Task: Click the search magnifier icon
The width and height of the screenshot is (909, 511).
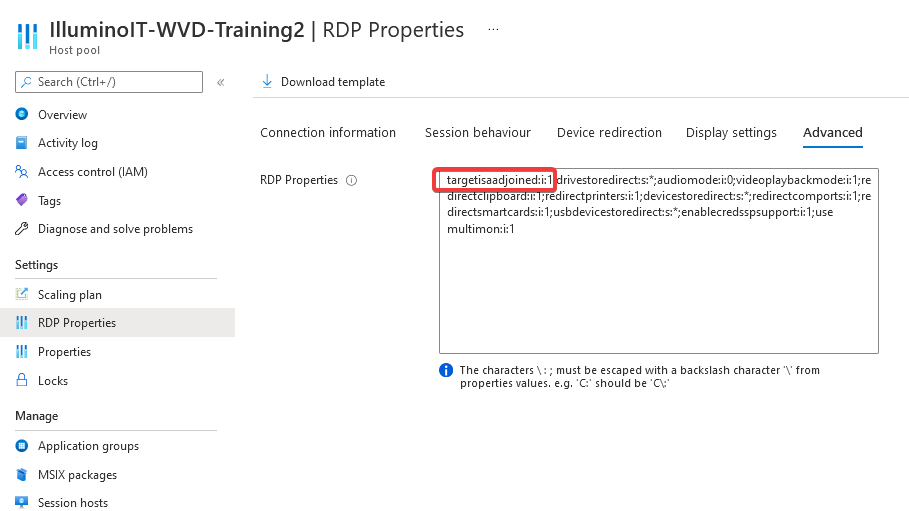Action: tap(26, 82)
